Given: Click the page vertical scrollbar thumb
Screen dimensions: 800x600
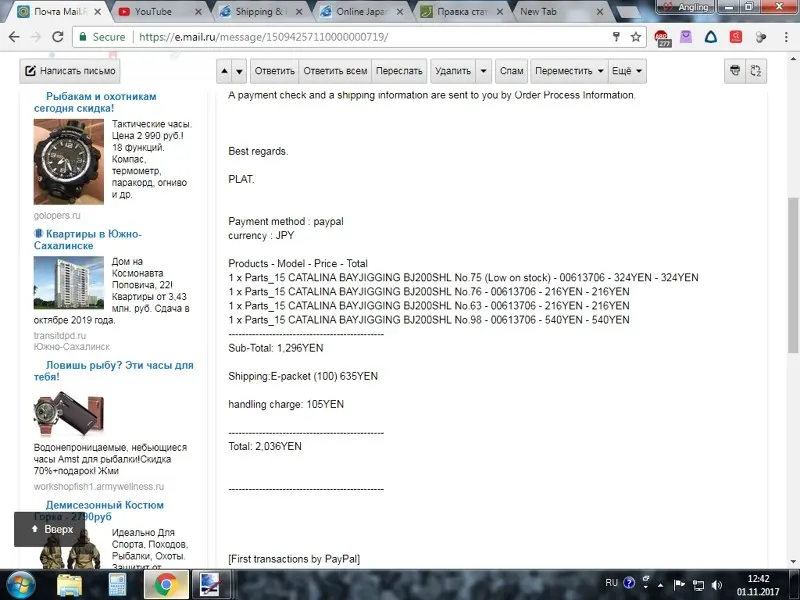Looking at the screenshot, I should point(793,274).
